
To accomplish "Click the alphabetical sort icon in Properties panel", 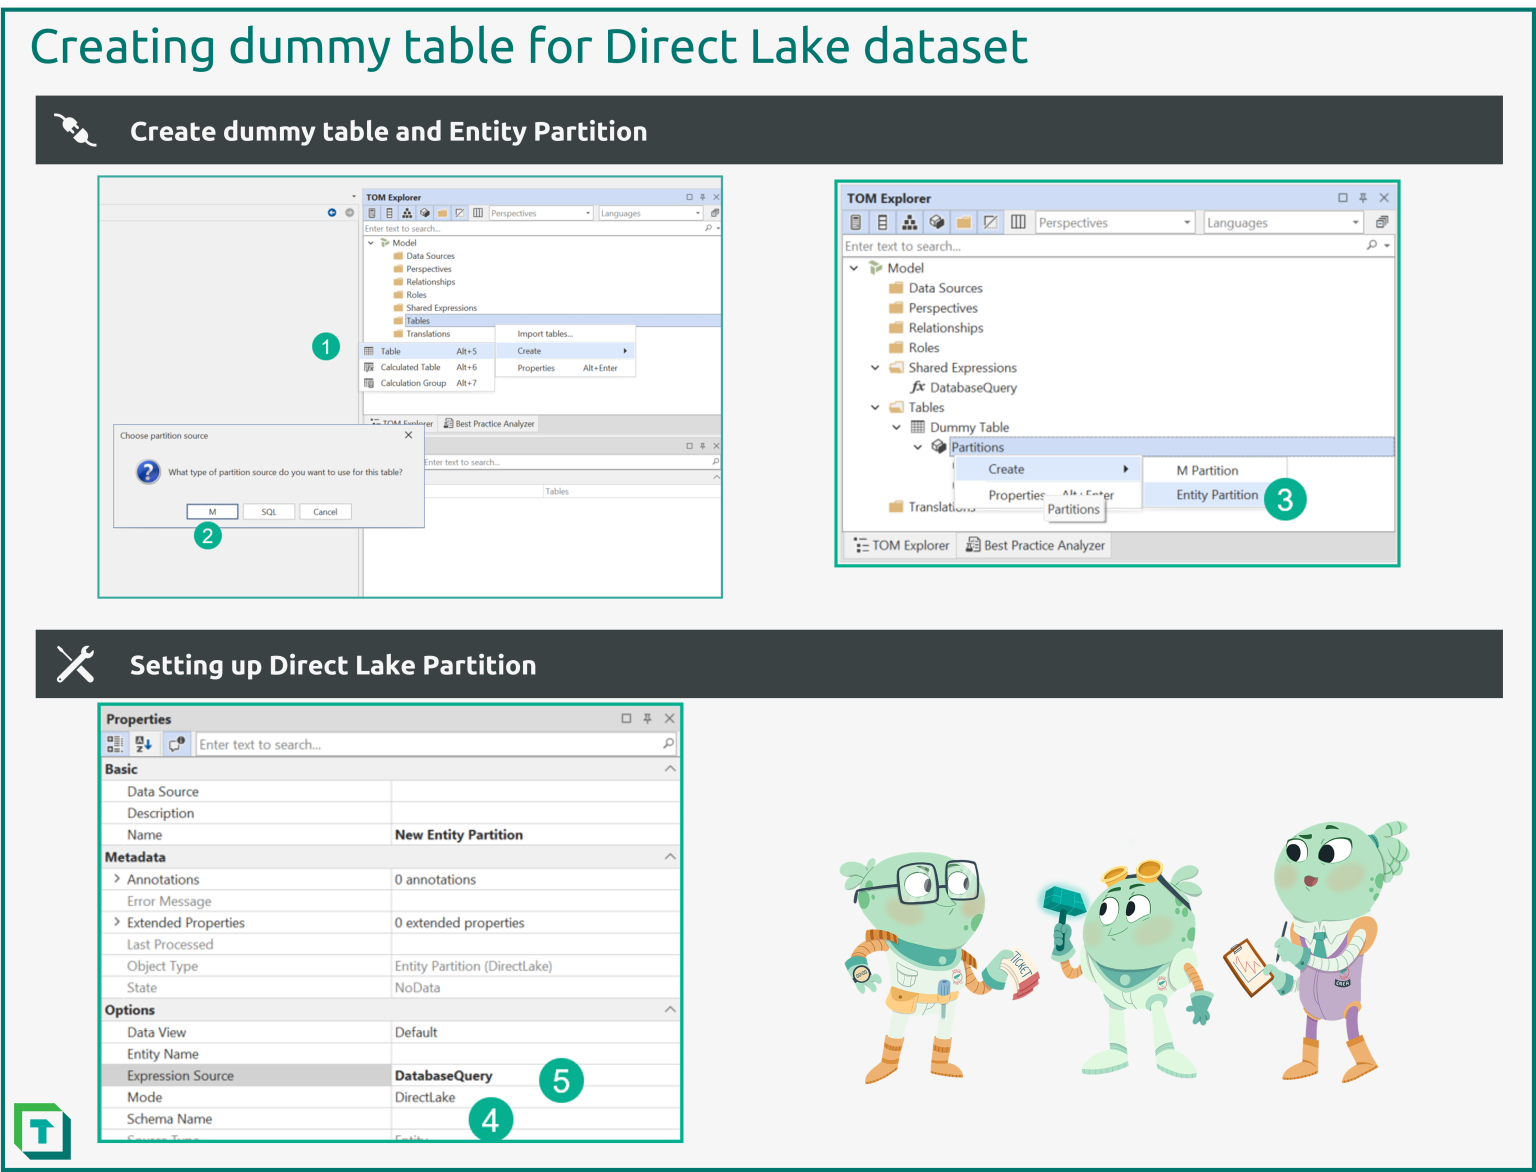I will coord(144,743).
